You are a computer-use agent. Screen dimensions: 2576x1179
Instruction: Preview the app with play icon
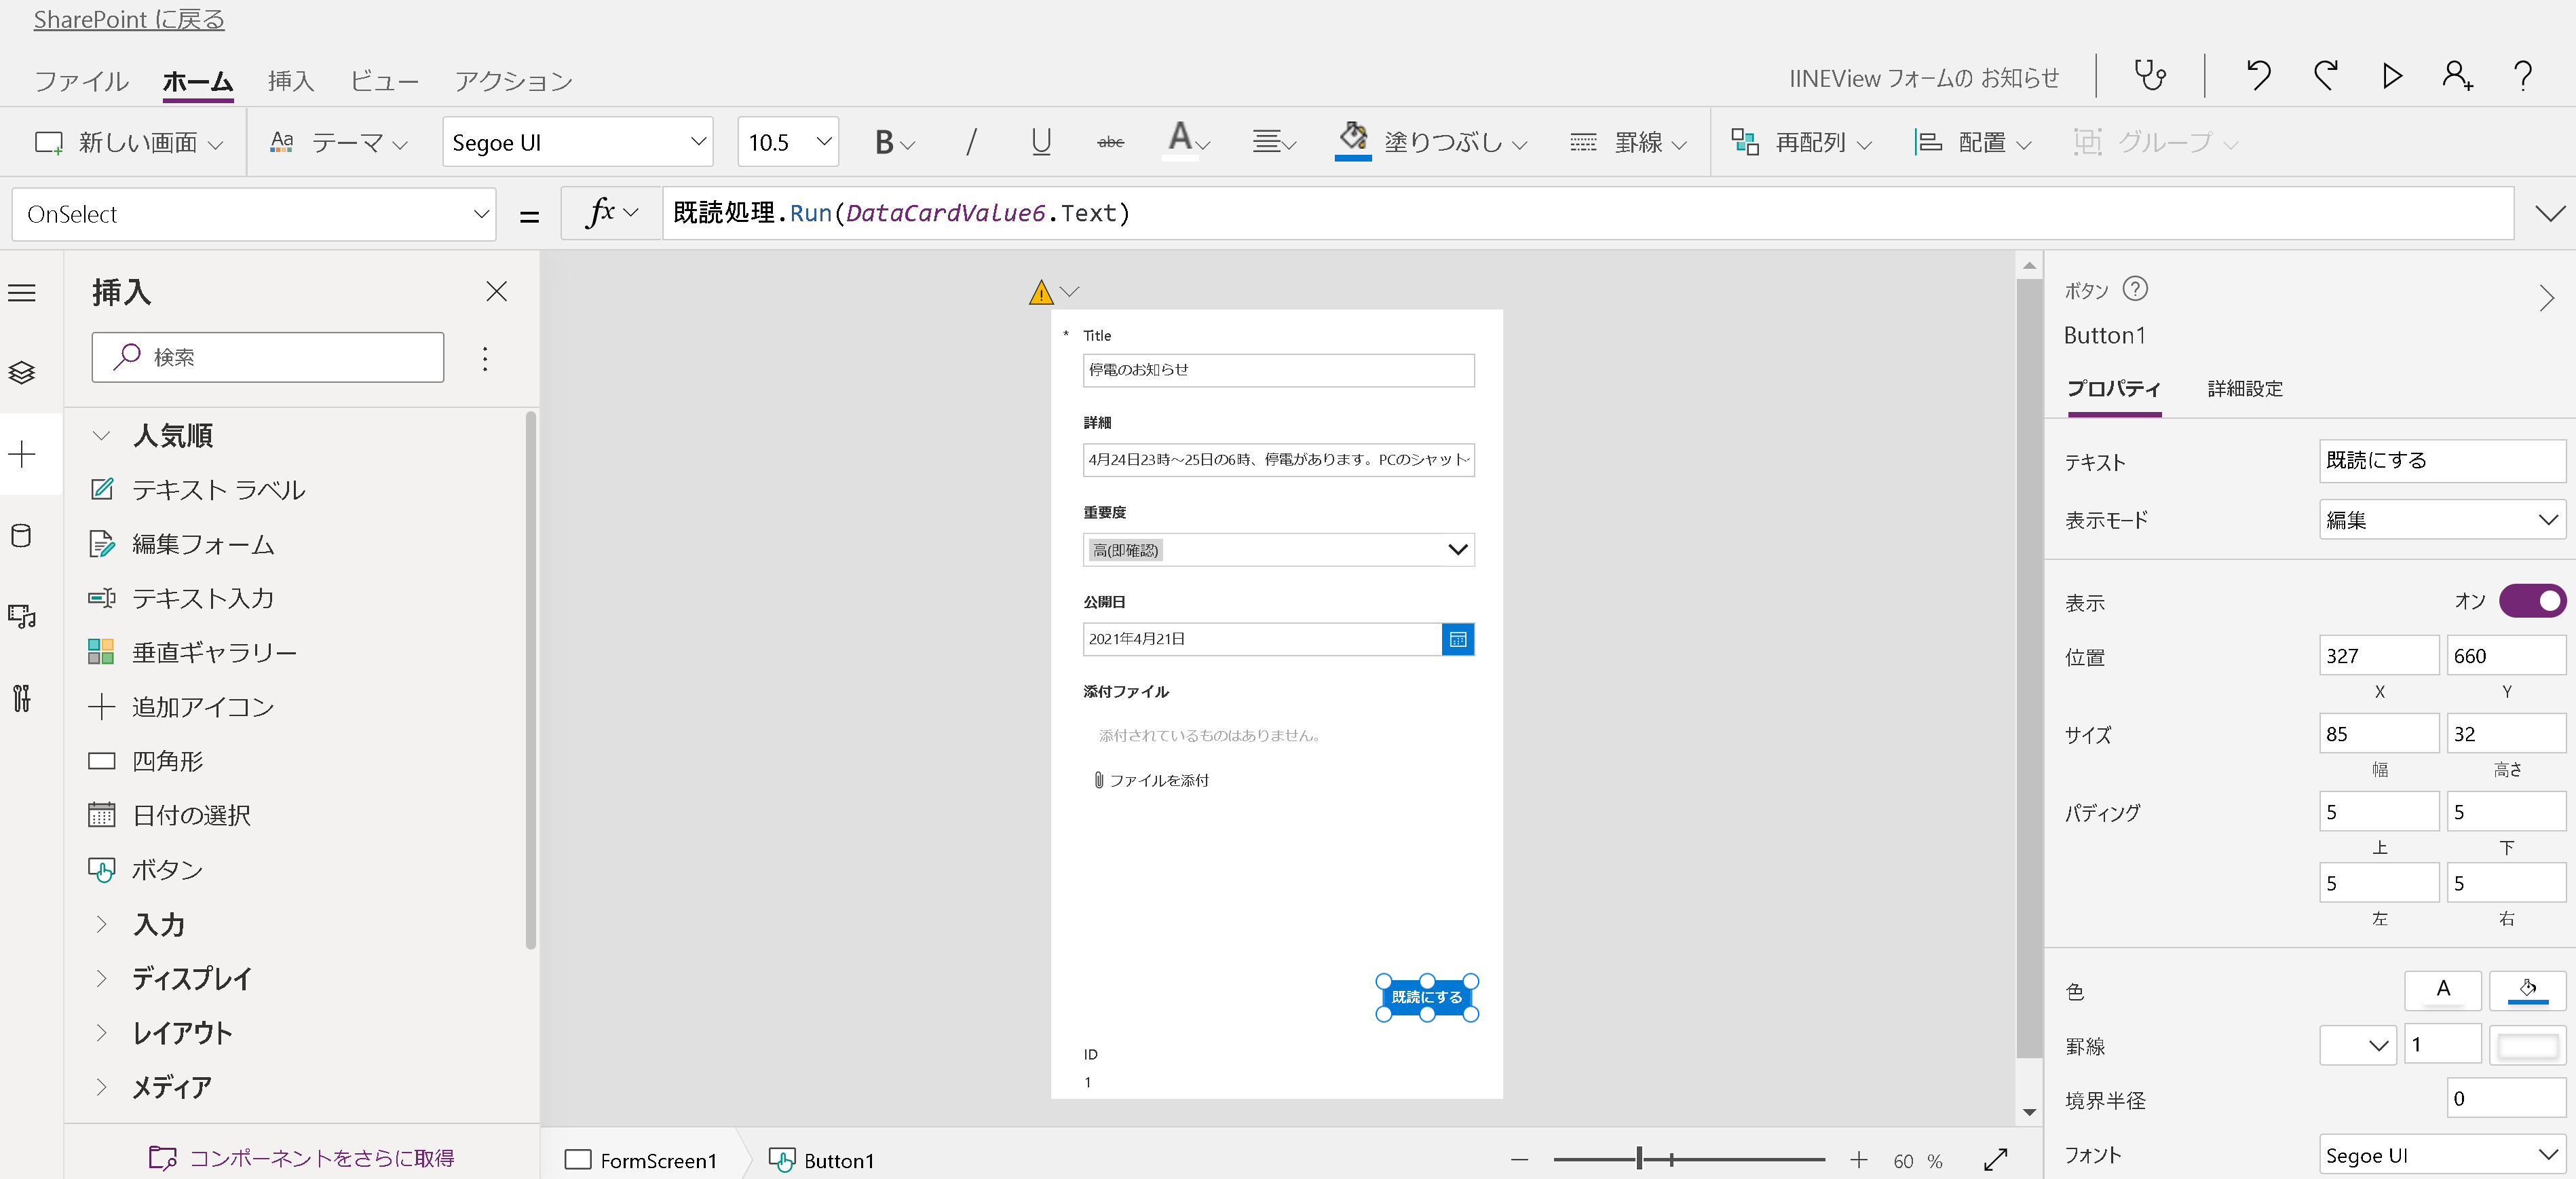pyautogui.click(x=2391, y=76)
